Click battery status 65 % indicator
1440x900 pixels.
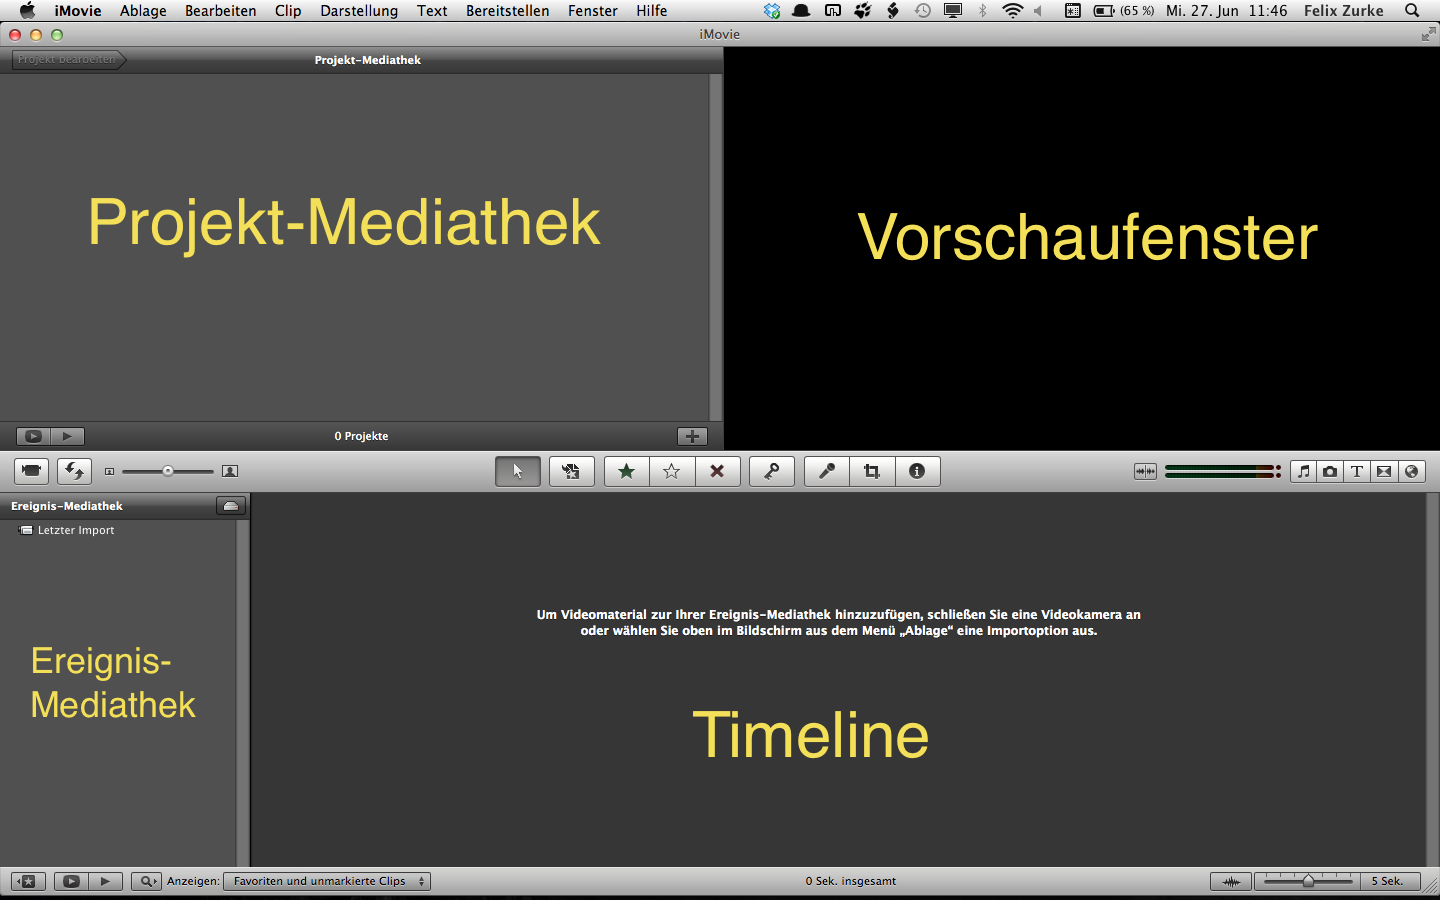click(x=1124, y=10)
